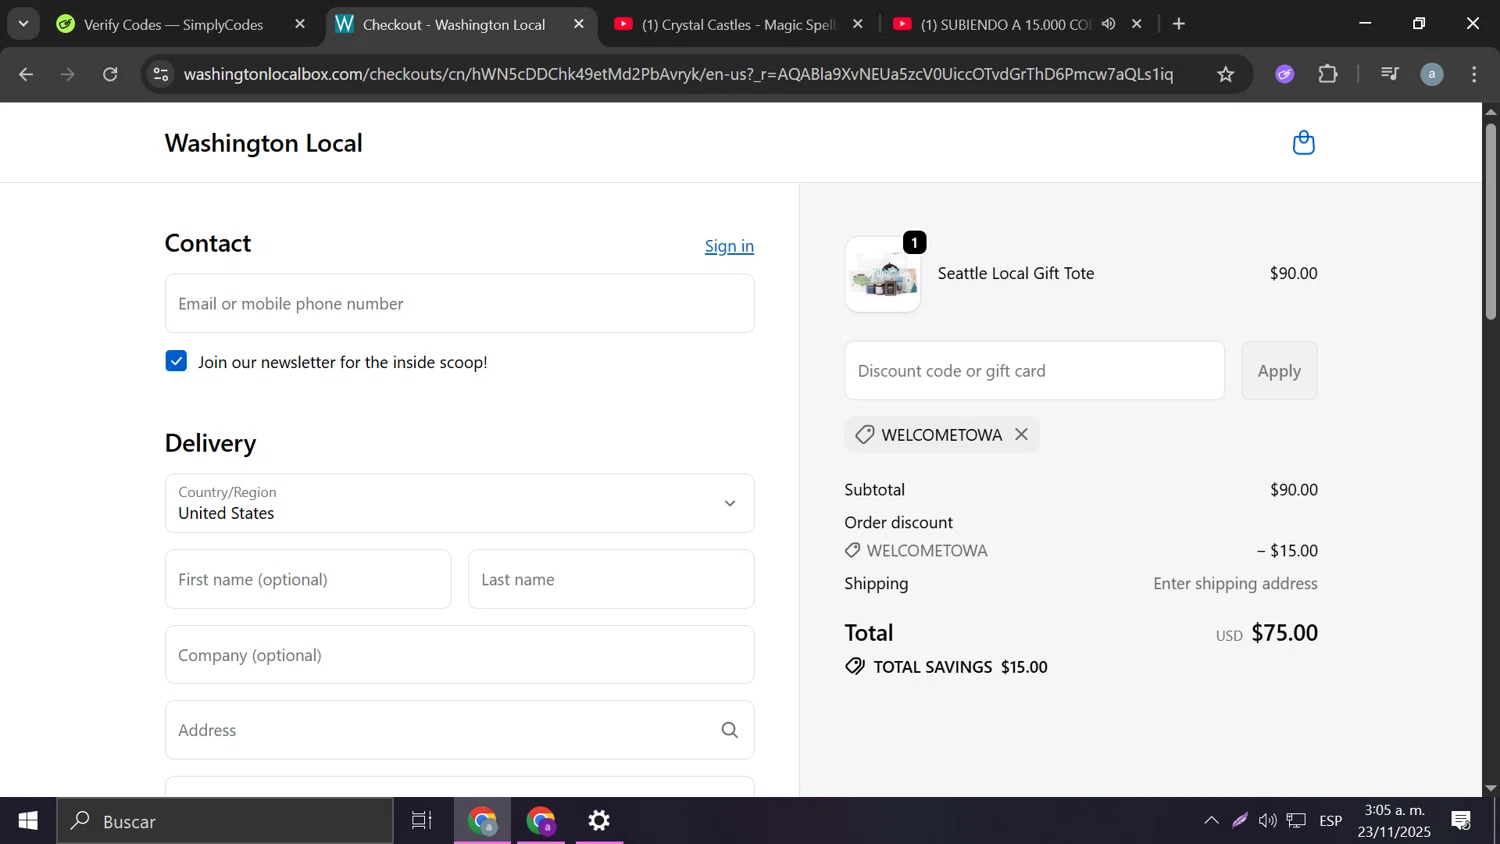Click the Washington Local store title
The width and height of the screenshot is (1500, 844).
click(x=264, y=143)
